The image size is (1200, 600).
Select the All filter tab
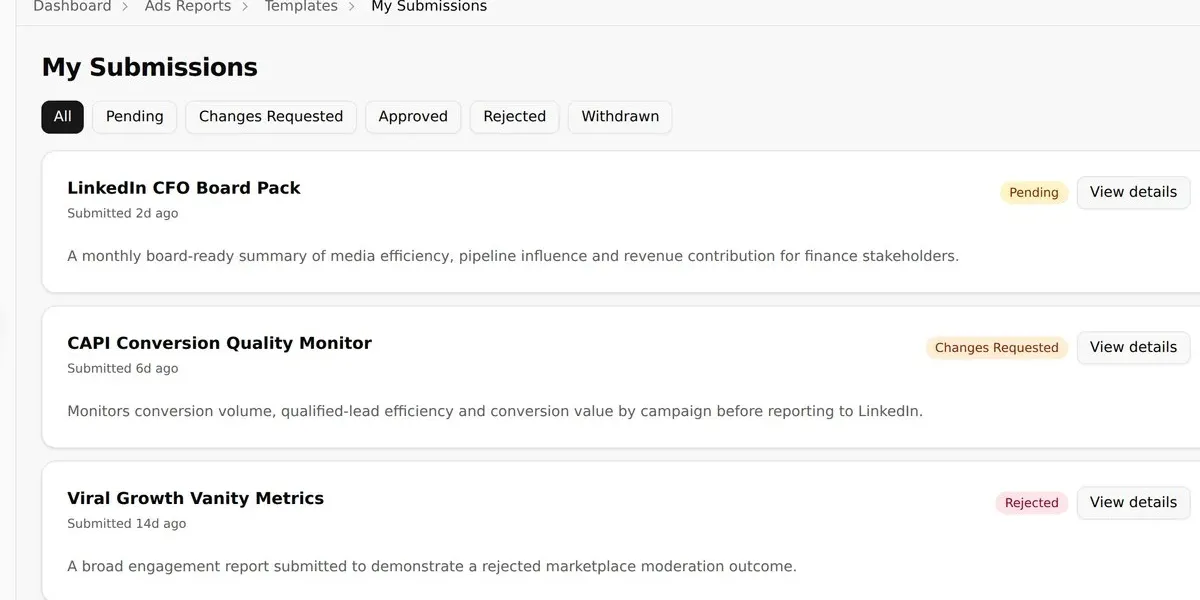point(63,117)
